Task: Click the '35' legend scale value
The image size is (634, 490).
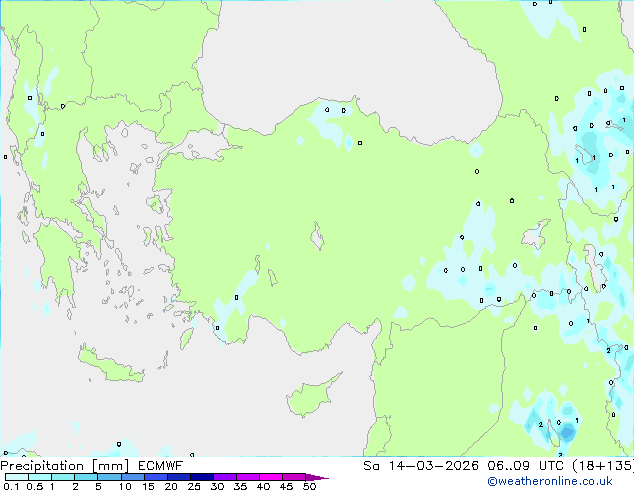Action: pos(240,486)
